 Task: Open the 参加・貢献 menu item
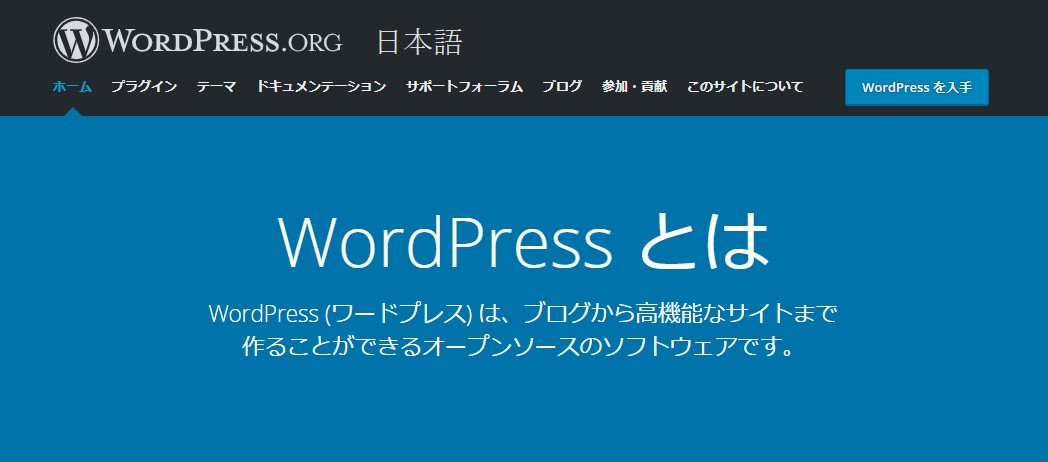(x=634, y=87)
